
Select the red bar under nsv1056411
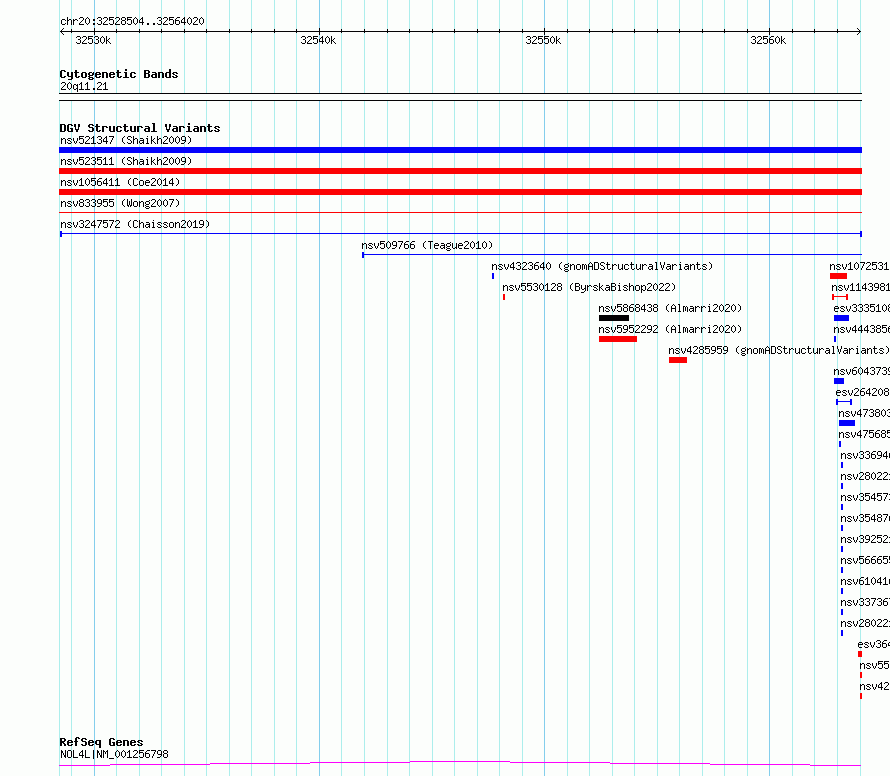click(460, 192)
